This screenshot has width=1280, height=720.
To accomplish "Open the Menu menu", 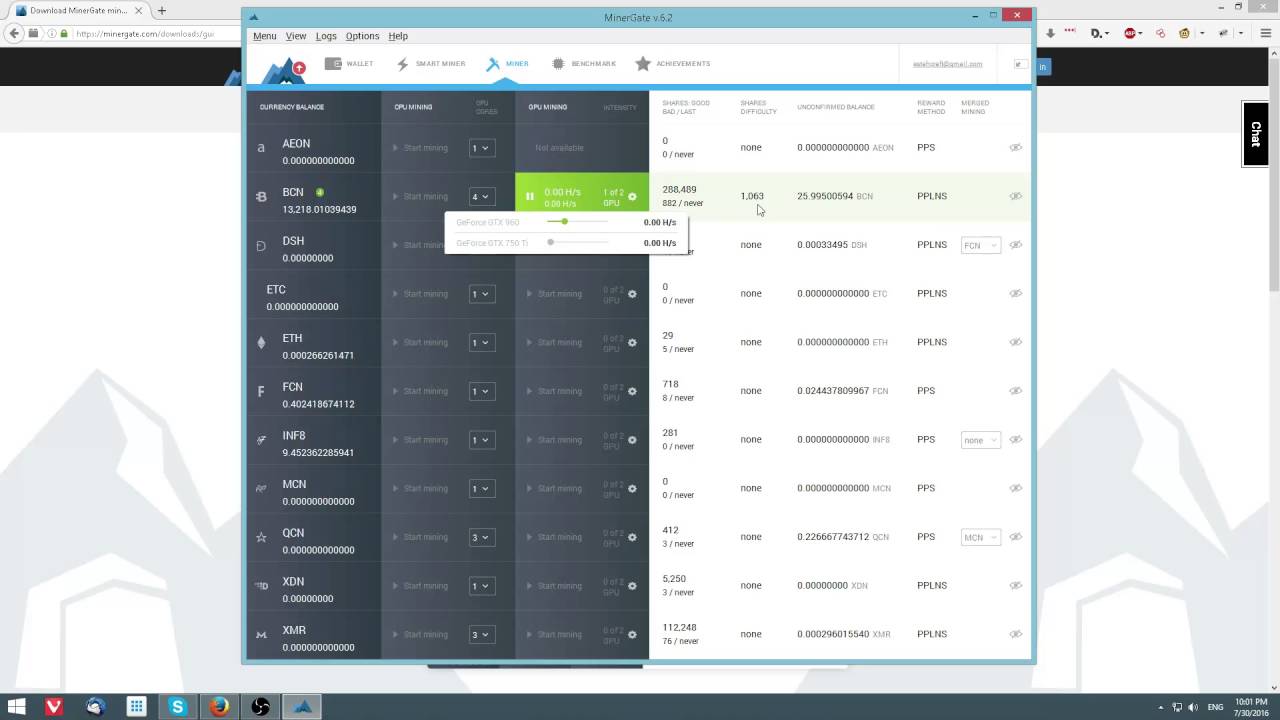I will pyautogui.click(x=265, y=36).
